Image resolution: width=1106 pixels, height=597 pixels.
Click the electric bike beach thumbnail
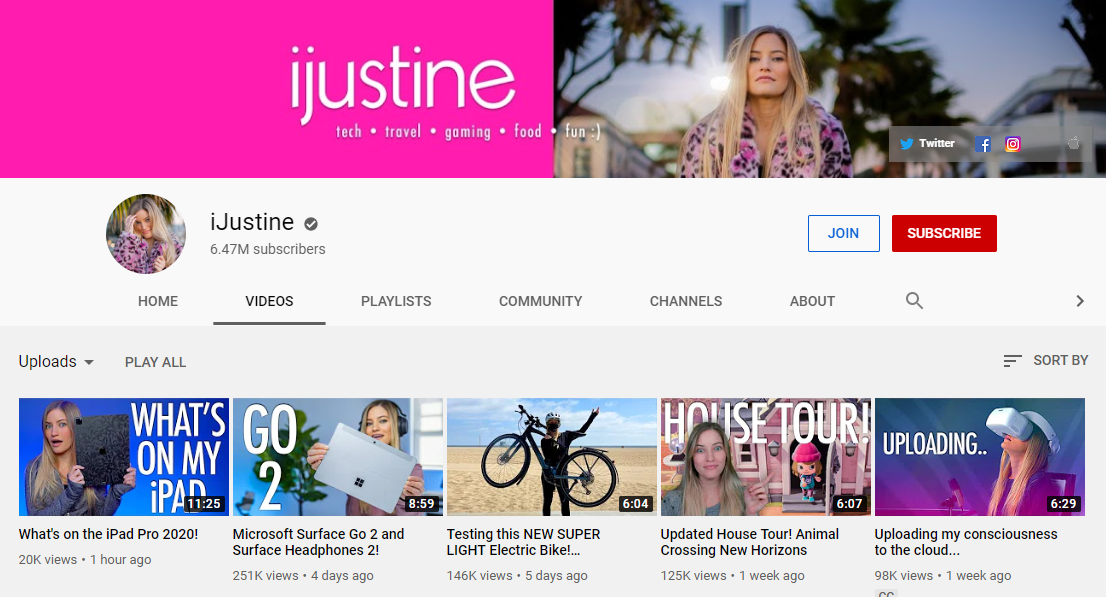point(552,457)
